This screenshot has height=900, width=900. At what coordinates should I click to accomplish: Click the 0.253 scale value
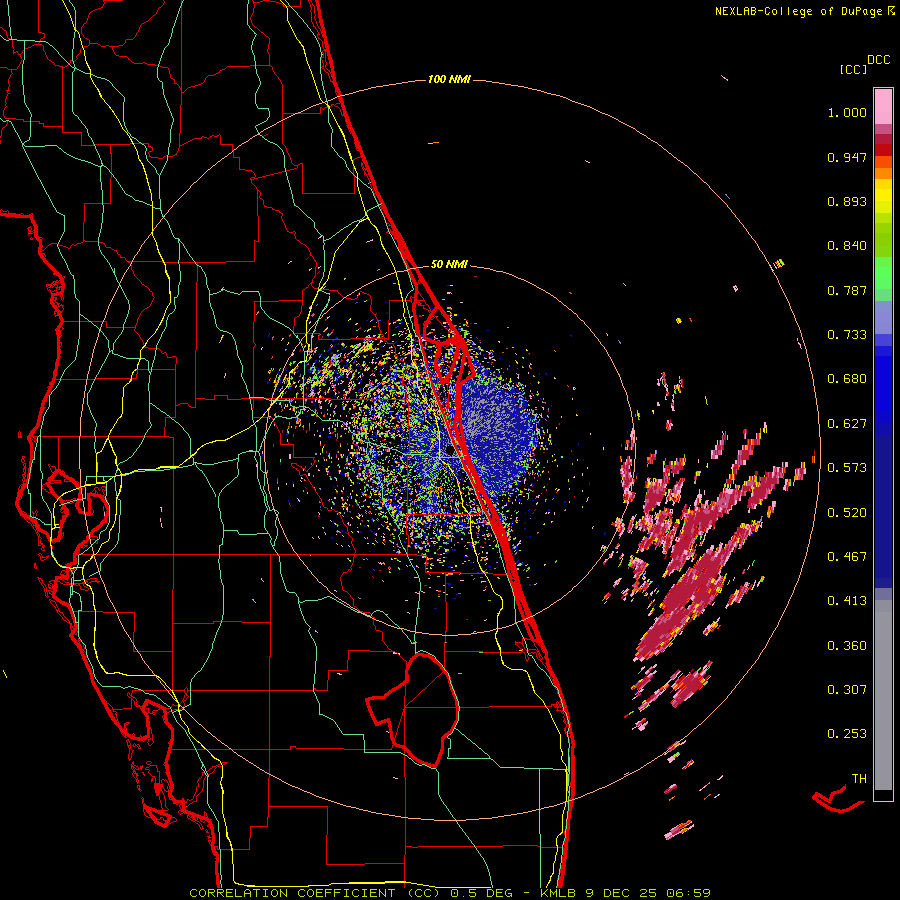click(x=847, y=734)
